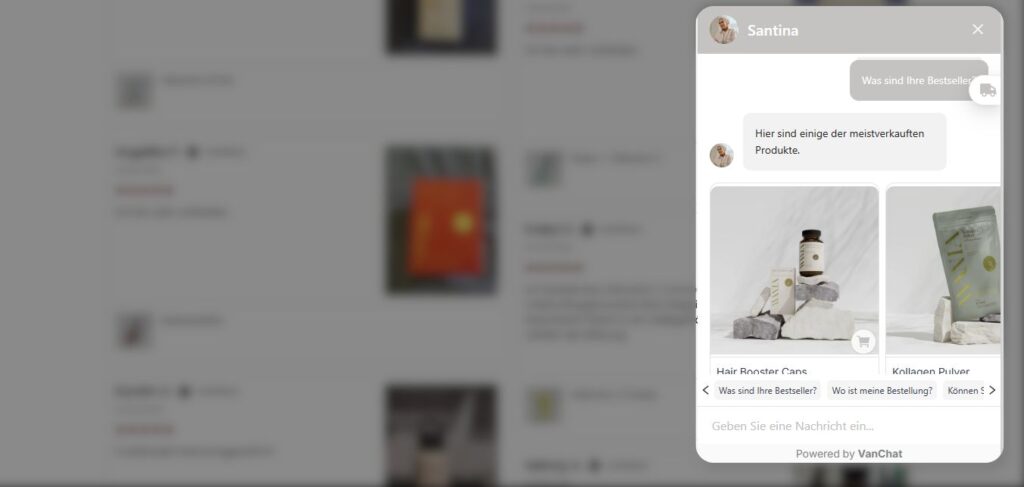Click the Santina name in header
Image resolution: width=1024 pixels, height=487 pixels.
coord(773,31)
